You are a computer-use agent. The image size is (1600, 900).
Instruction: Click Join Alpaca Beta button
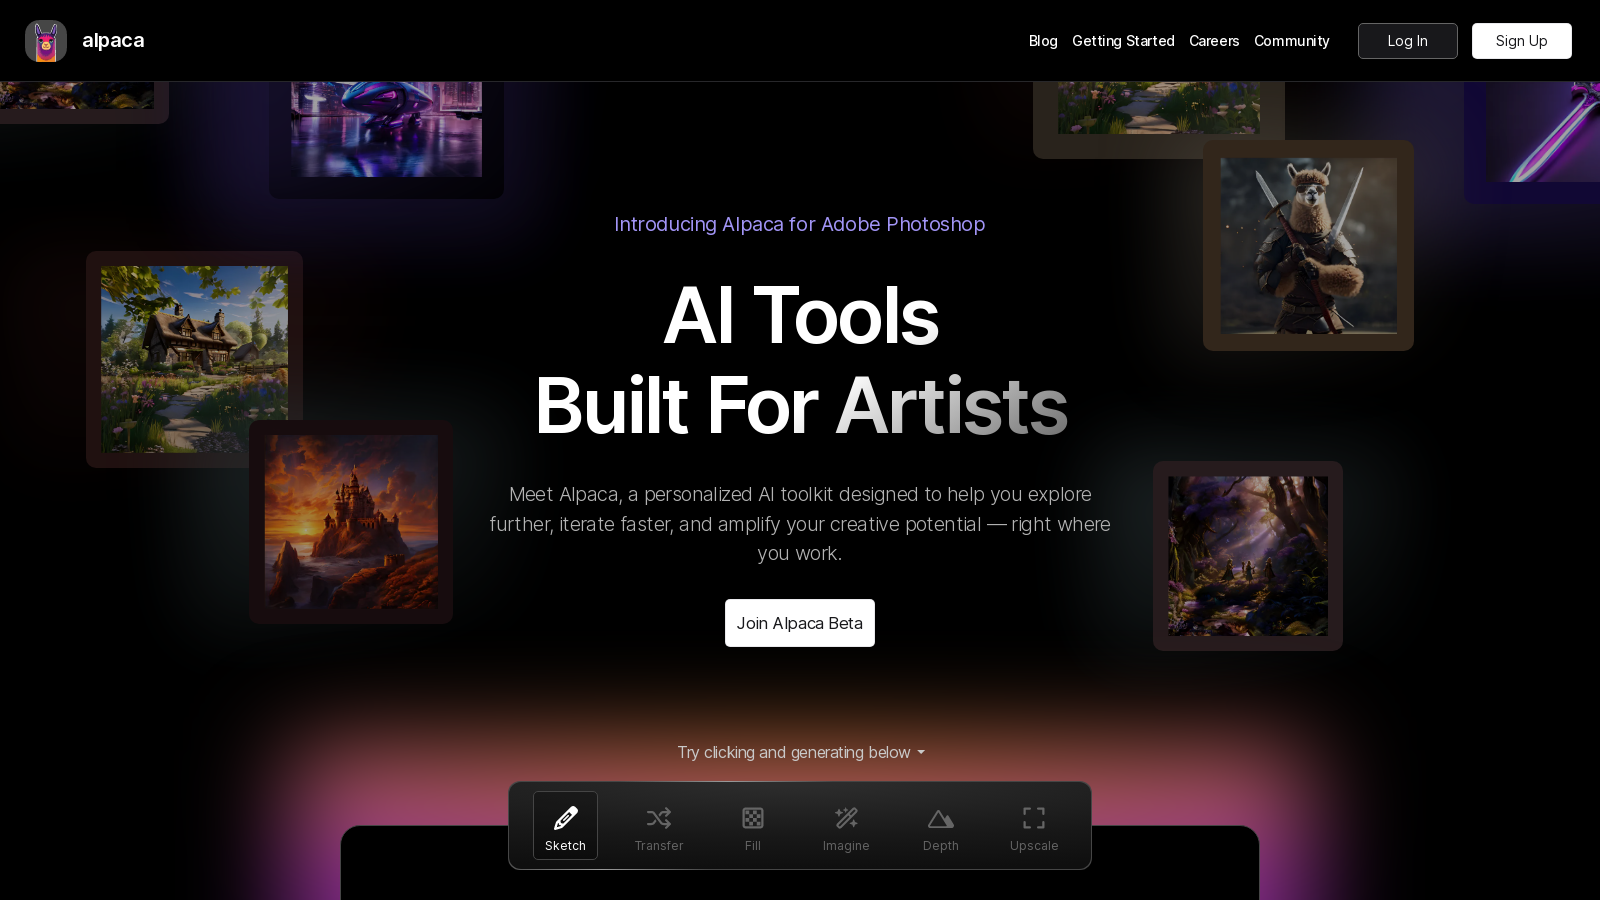[x=799, y=623]
